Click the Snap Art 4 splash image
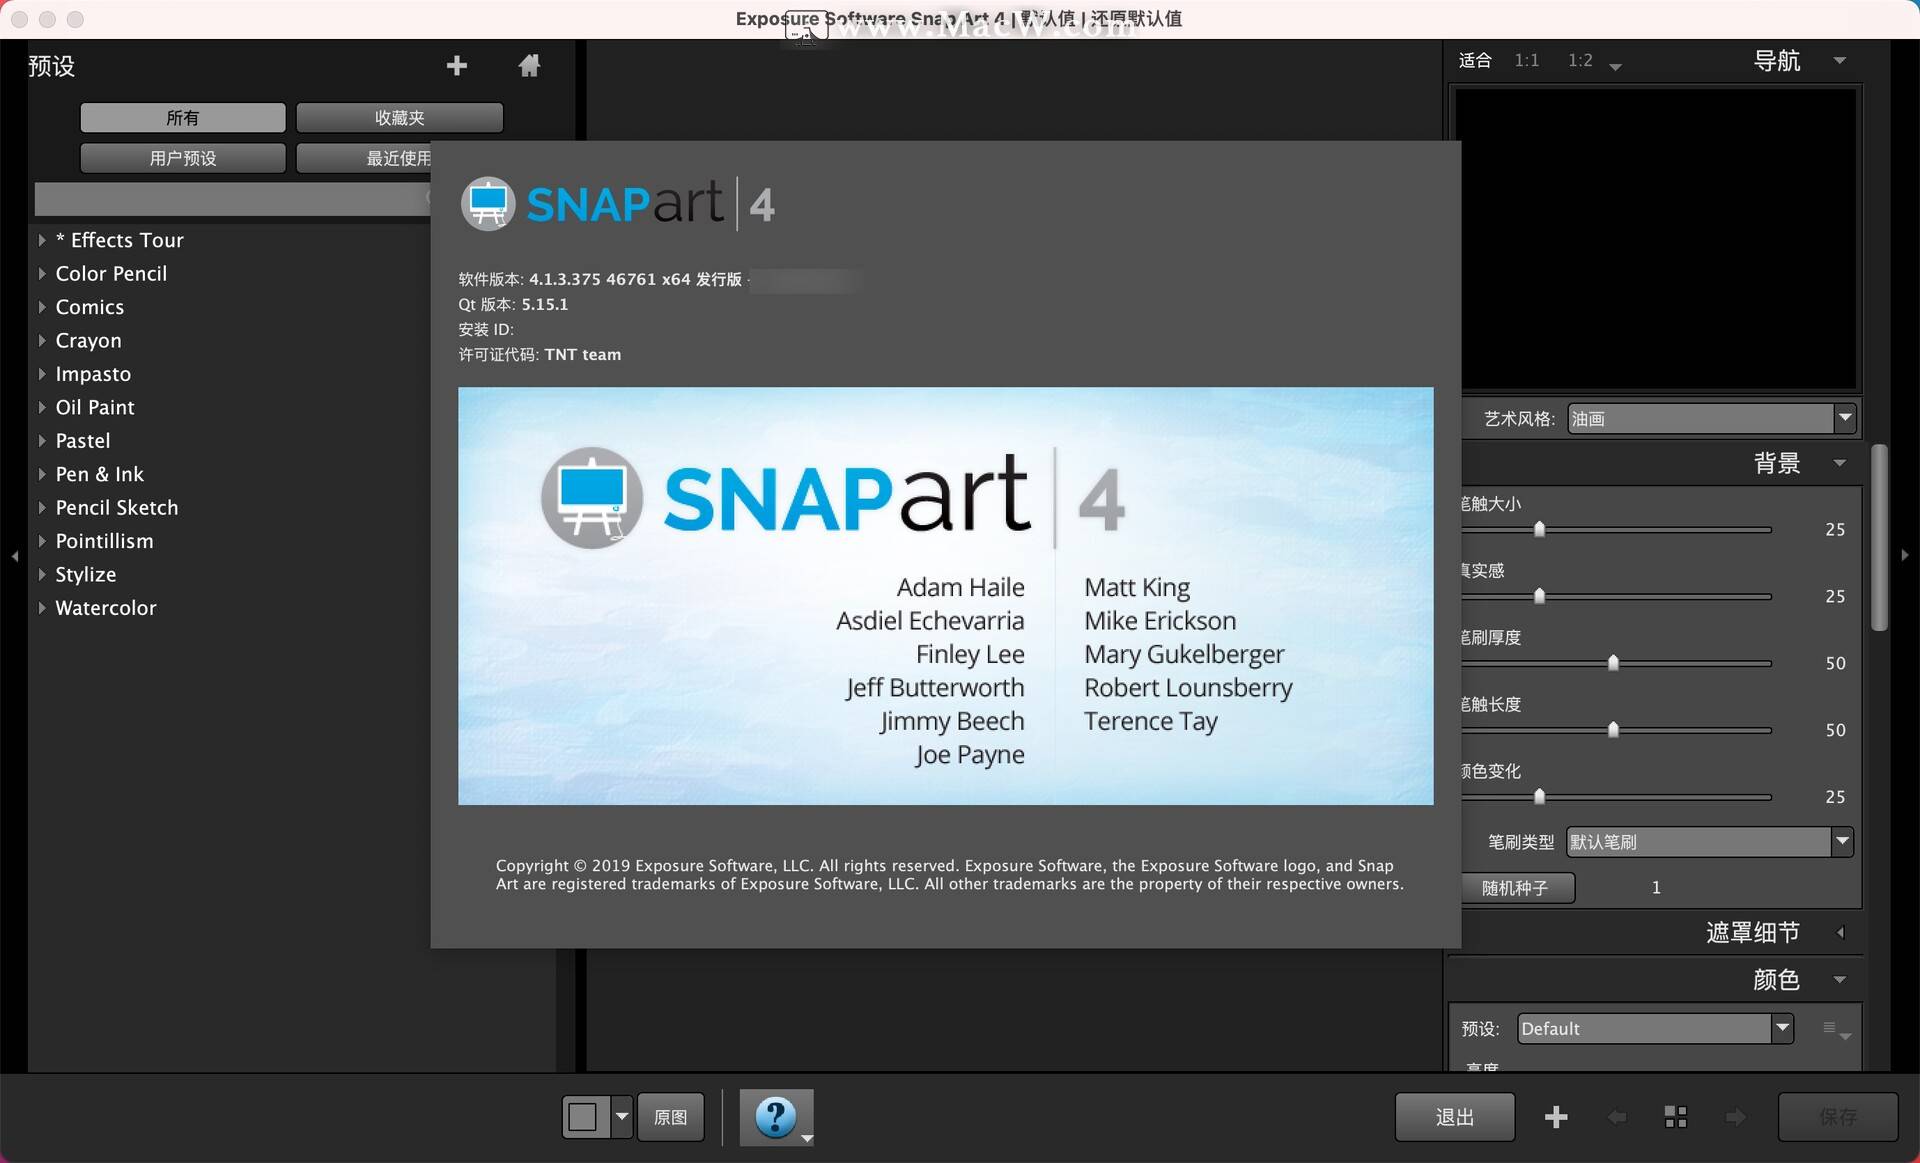 945,596
